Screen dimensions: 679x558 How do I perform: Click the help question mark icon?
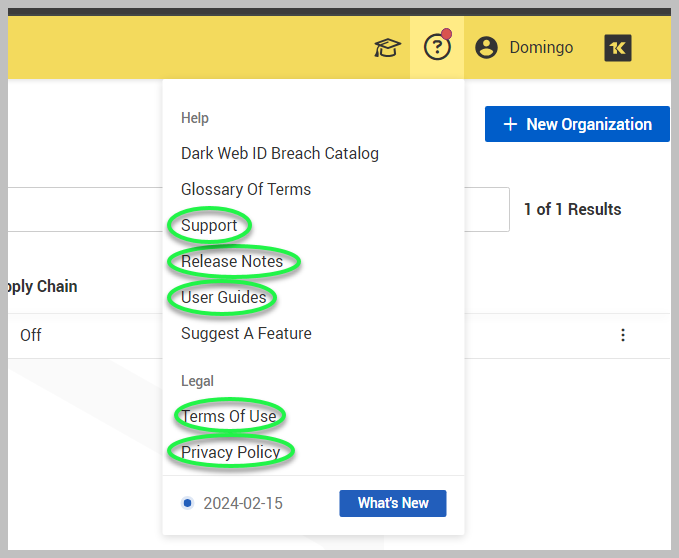coord(437,48)
